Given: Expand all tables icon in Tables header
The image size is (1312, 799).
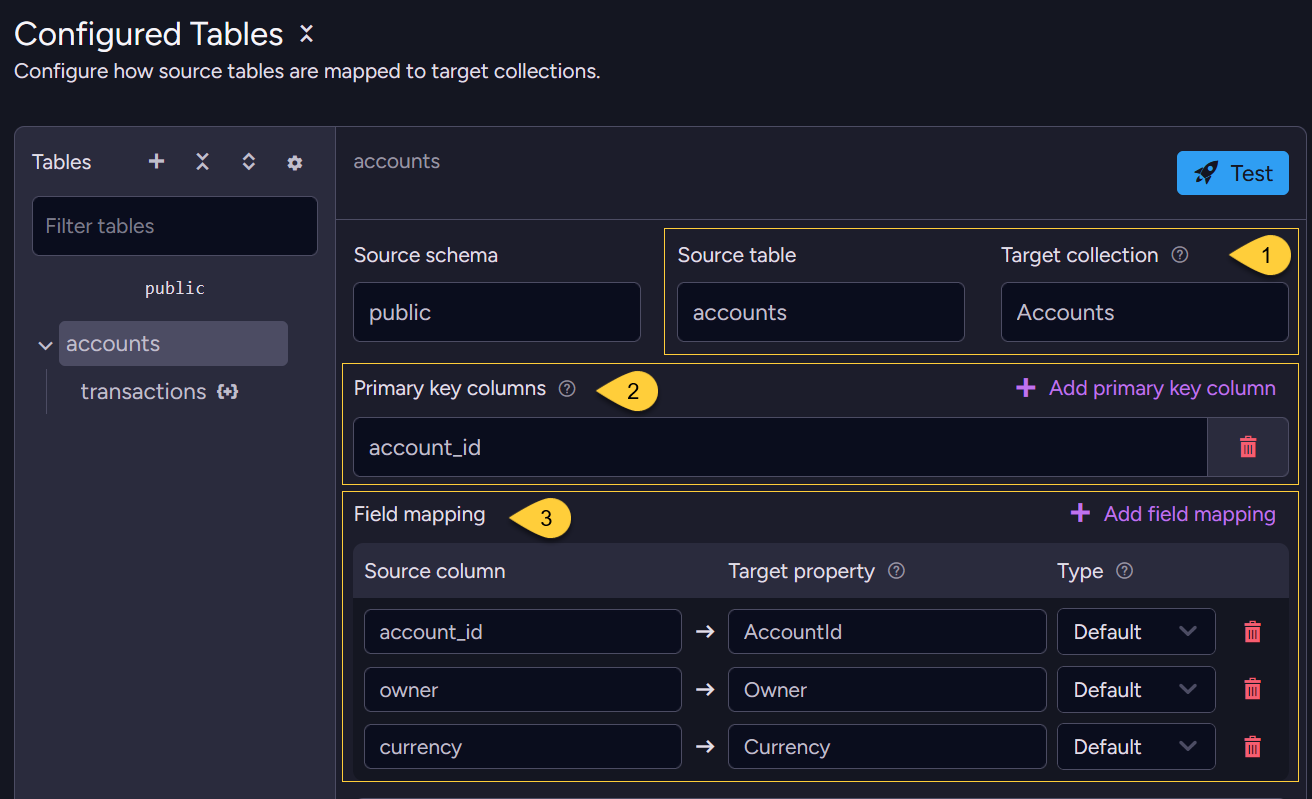Looking at the screenshot, I should (x=249, y=162).
